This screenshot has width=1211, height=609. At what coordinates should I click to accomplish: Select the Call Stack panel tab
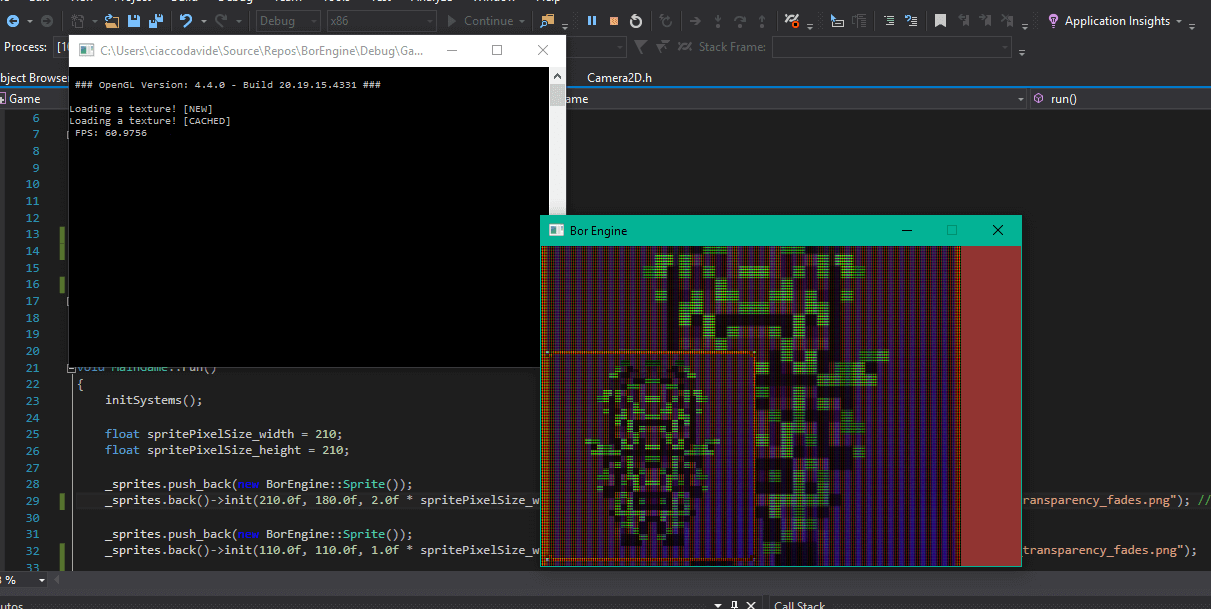tap(799, 605)
